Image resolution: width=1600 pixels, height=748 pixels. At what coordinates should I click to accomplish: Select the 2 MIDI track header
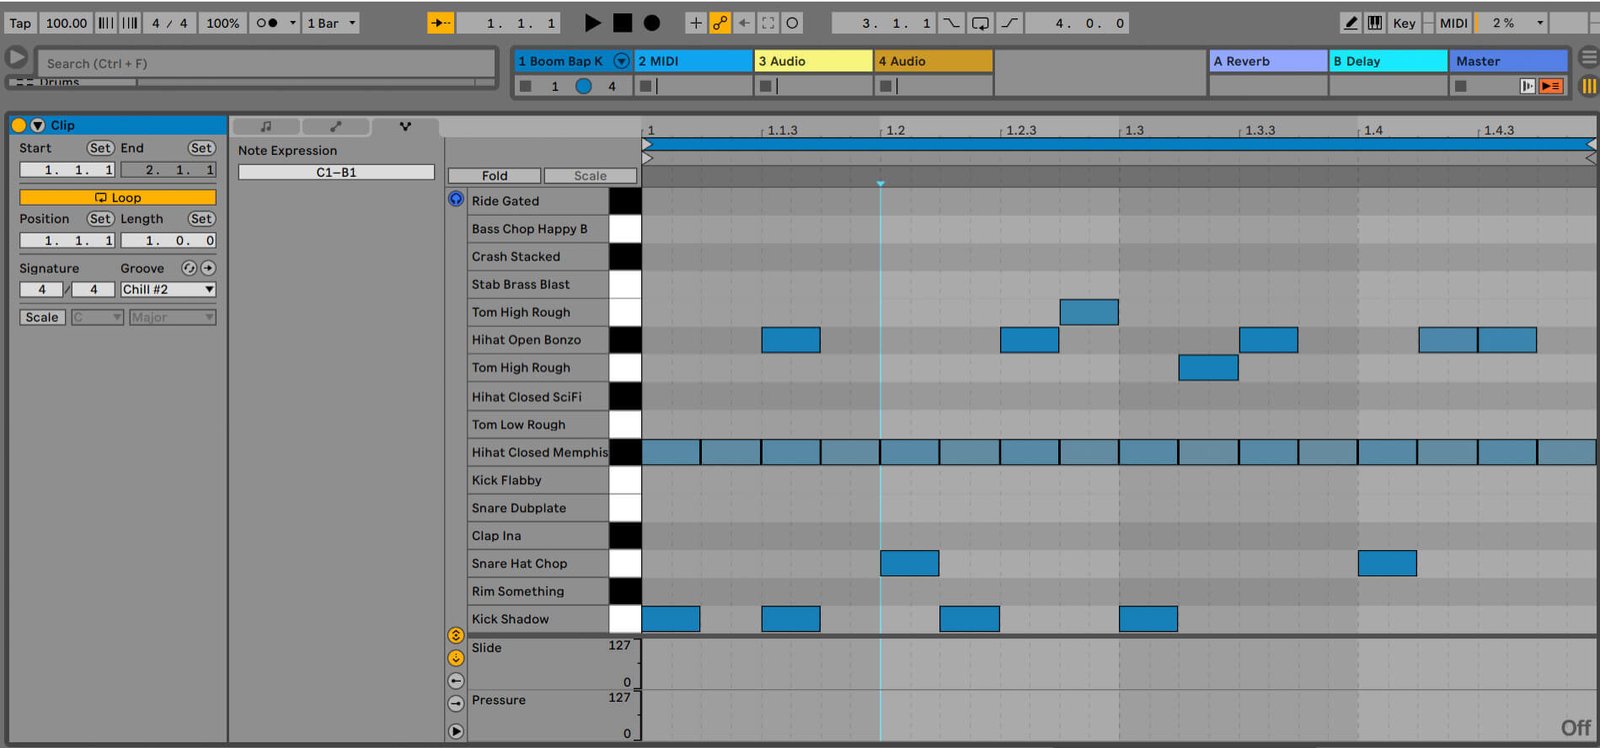point(693,61)
